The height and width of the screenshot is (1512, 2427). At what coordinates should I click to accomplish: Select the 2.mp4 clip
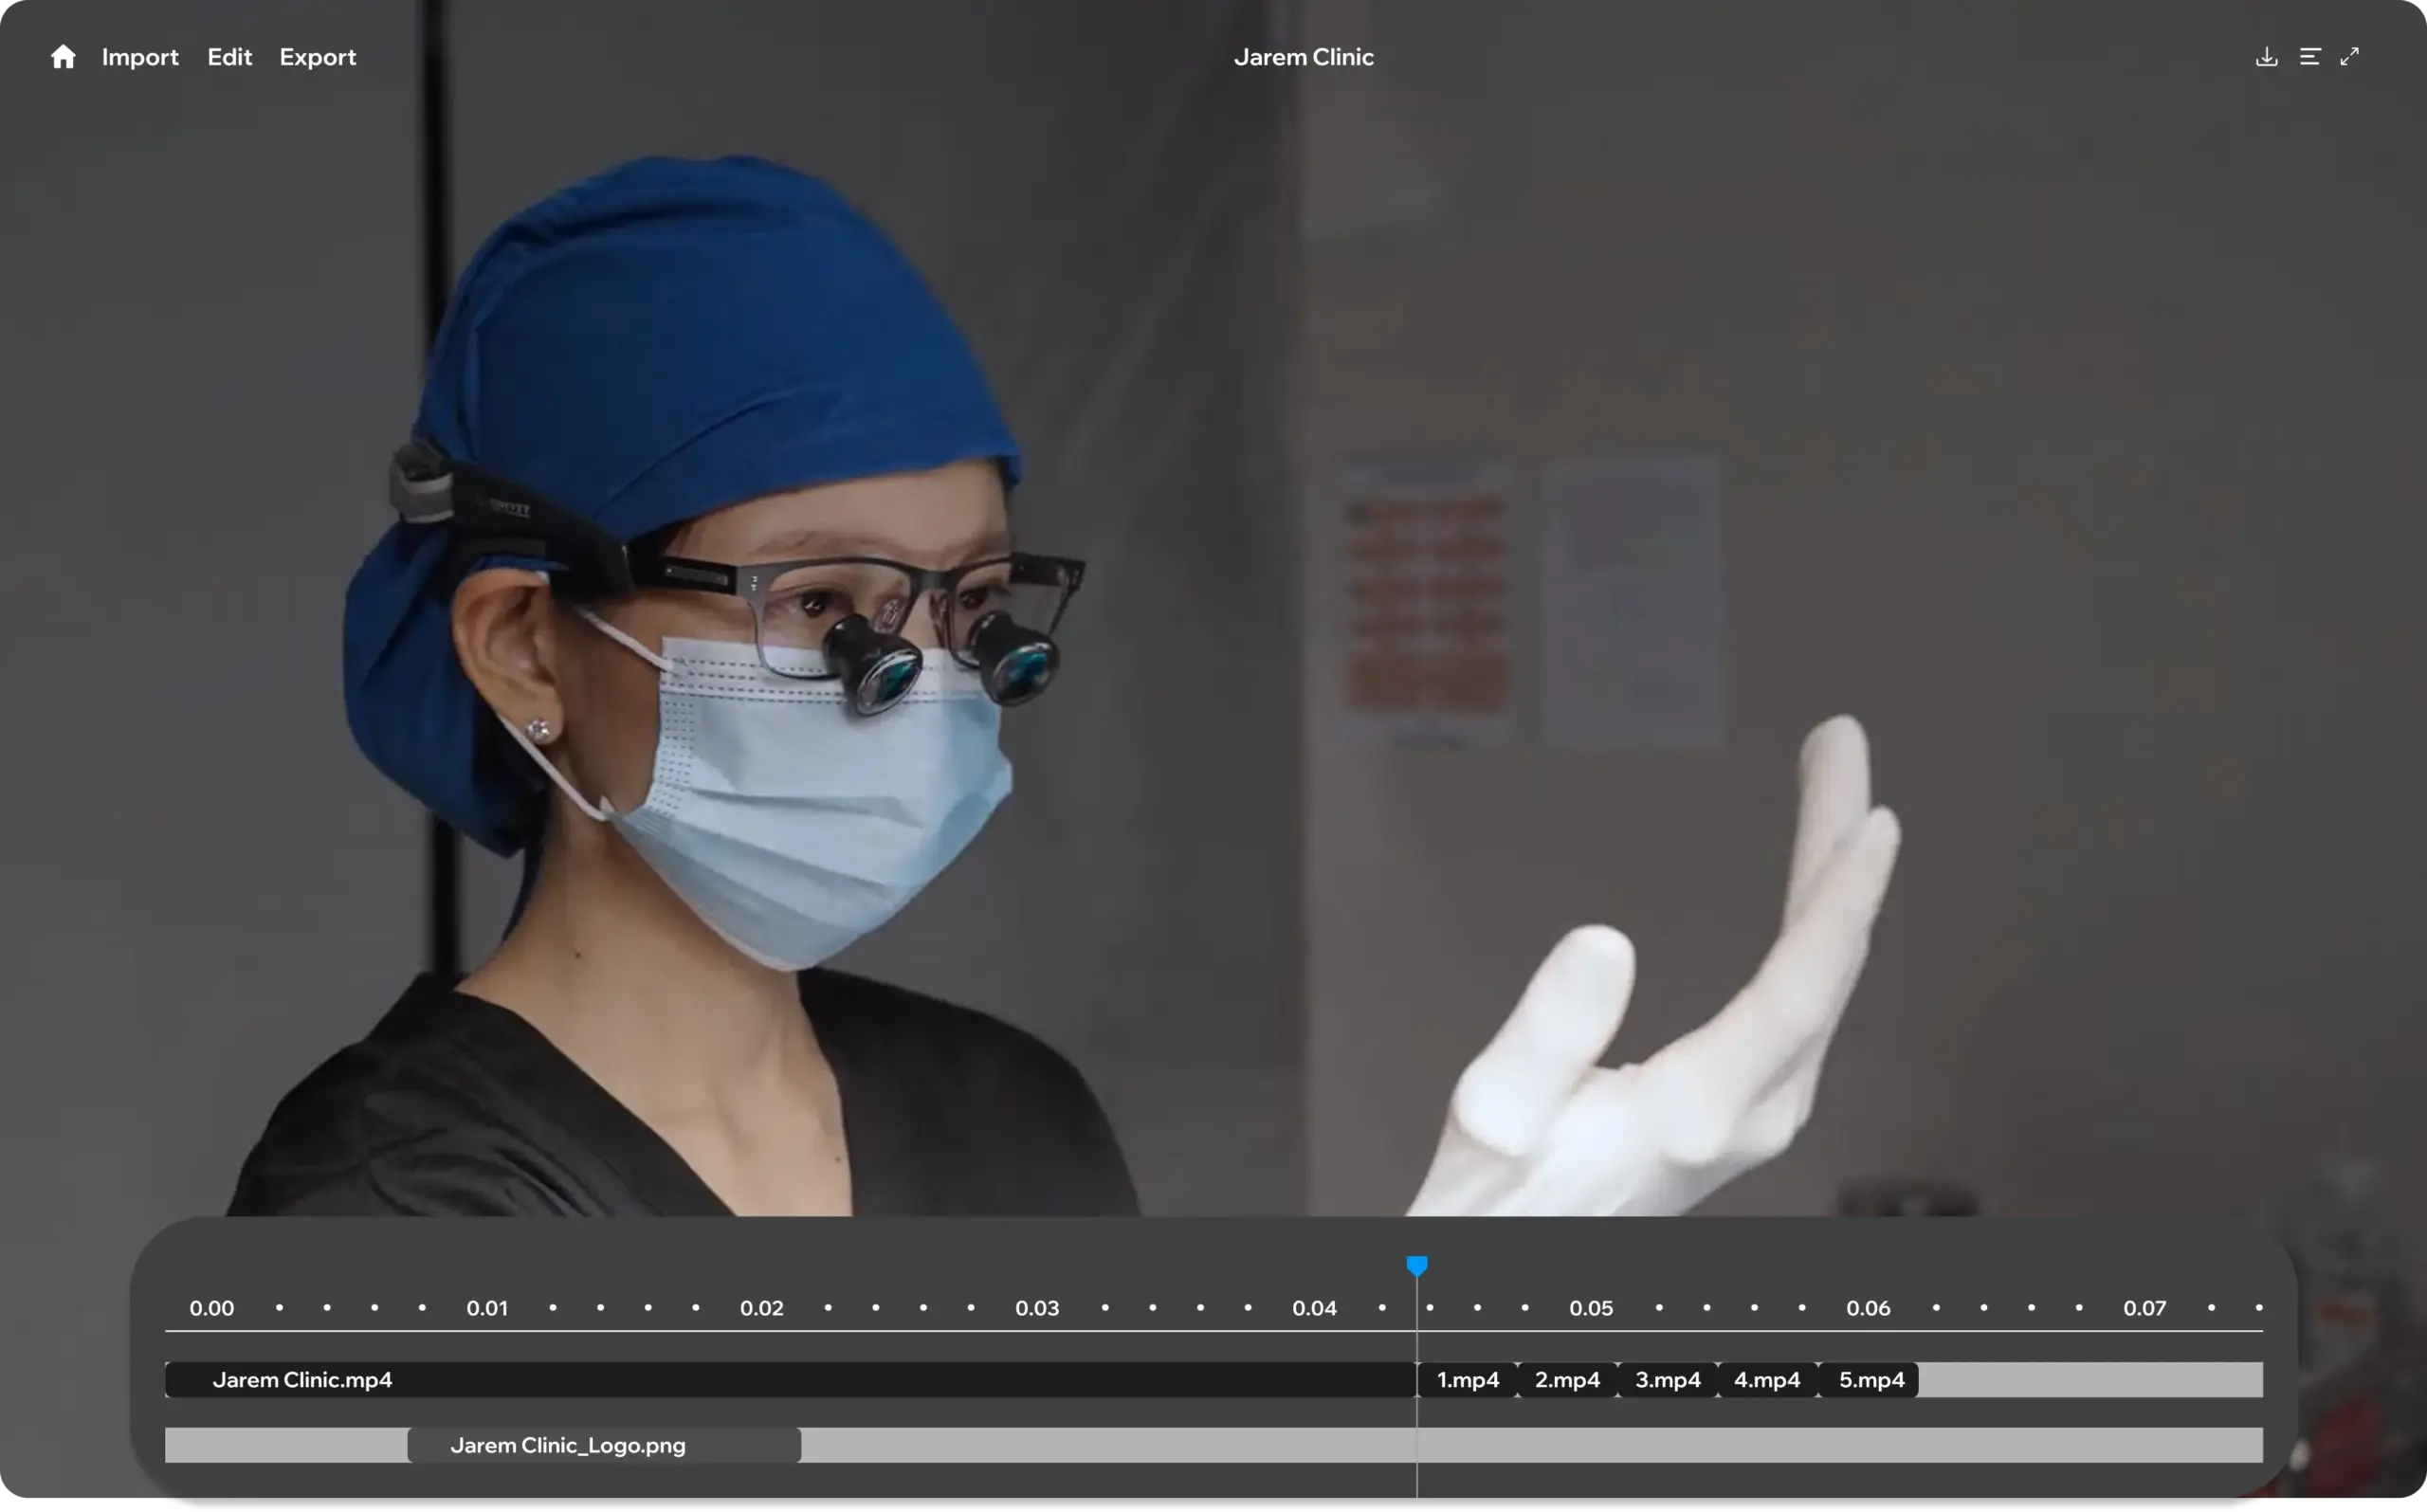[1567, 1380]
